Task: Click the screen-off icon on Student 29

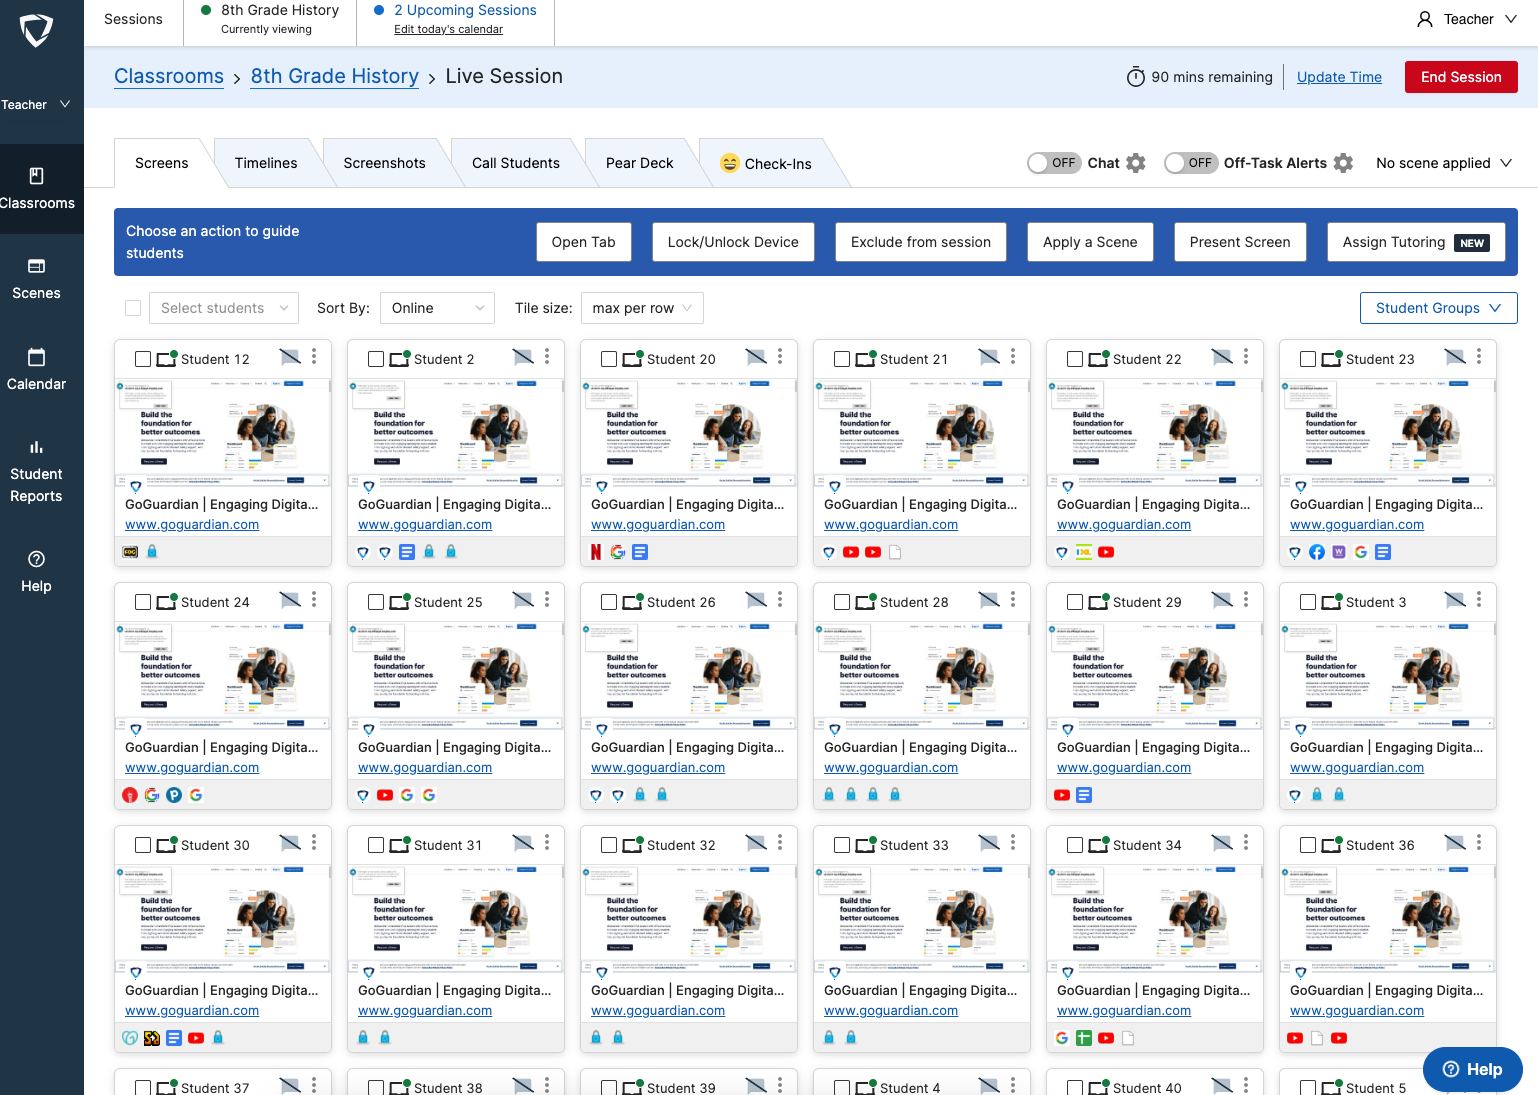Action: pos(1222,600)
